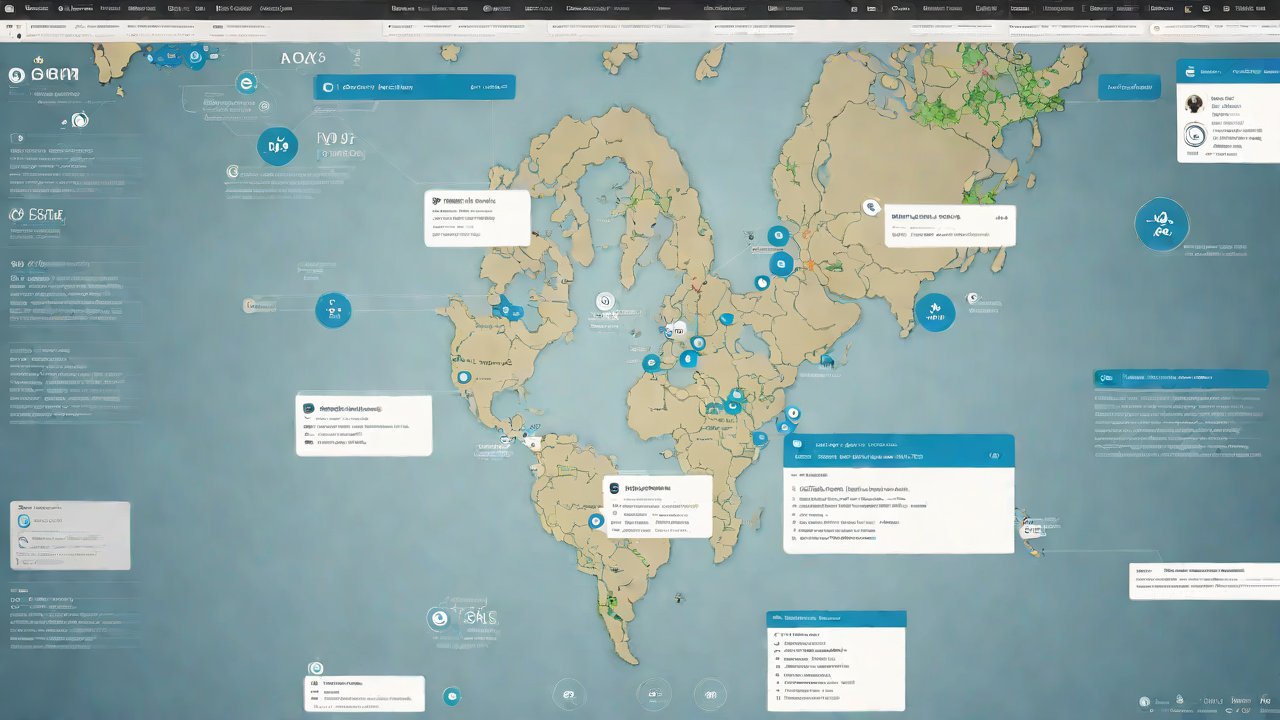1280x720 pixels.
Task: Click the label pill left of the left-ocean blue marker
Action: pyautogui.click(x=261, y=306)
